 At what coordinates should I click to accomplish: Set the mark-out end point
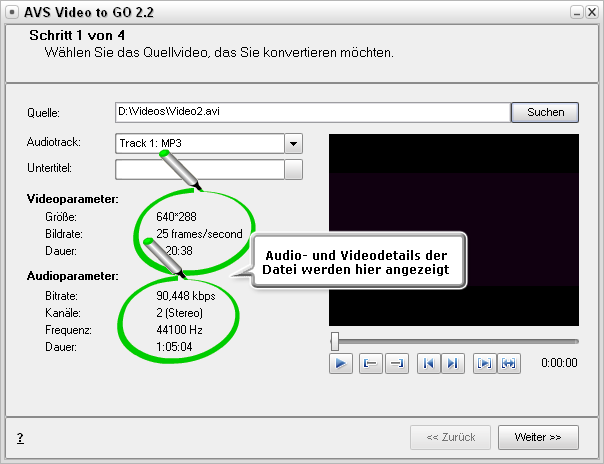(397, 363)
